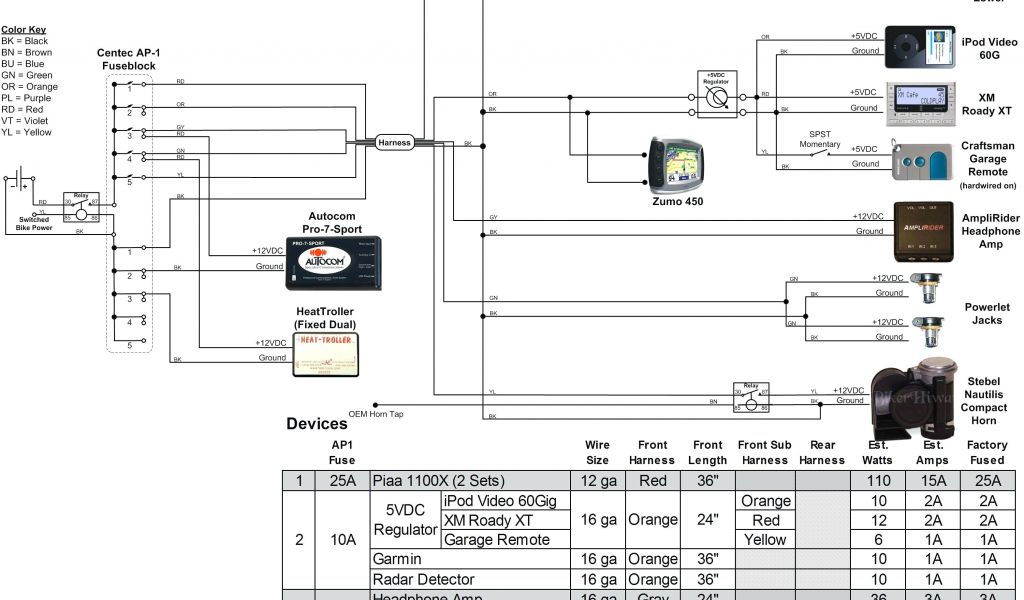
Task: Click the Est. Watts column header
Action: click(877, 452)
